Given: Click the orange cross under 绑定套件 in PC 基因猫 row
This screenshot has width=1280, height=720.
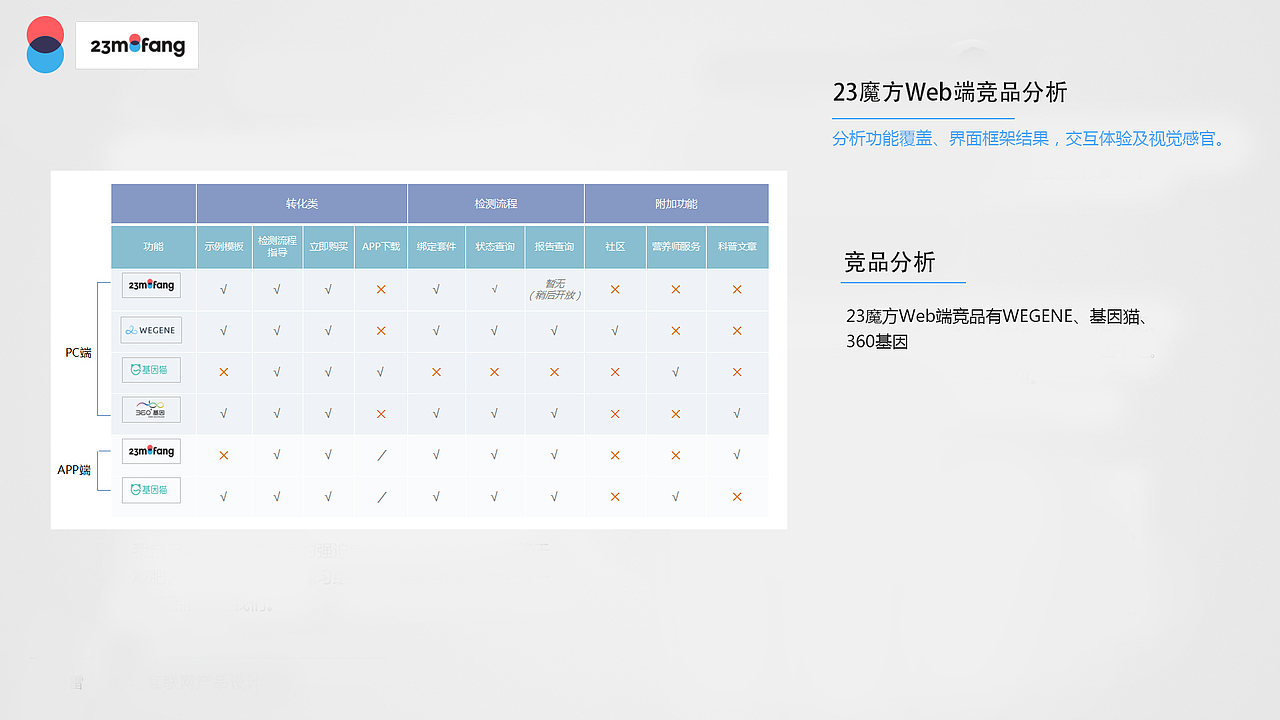Looking at the screenshot, I should pos(436,372).
